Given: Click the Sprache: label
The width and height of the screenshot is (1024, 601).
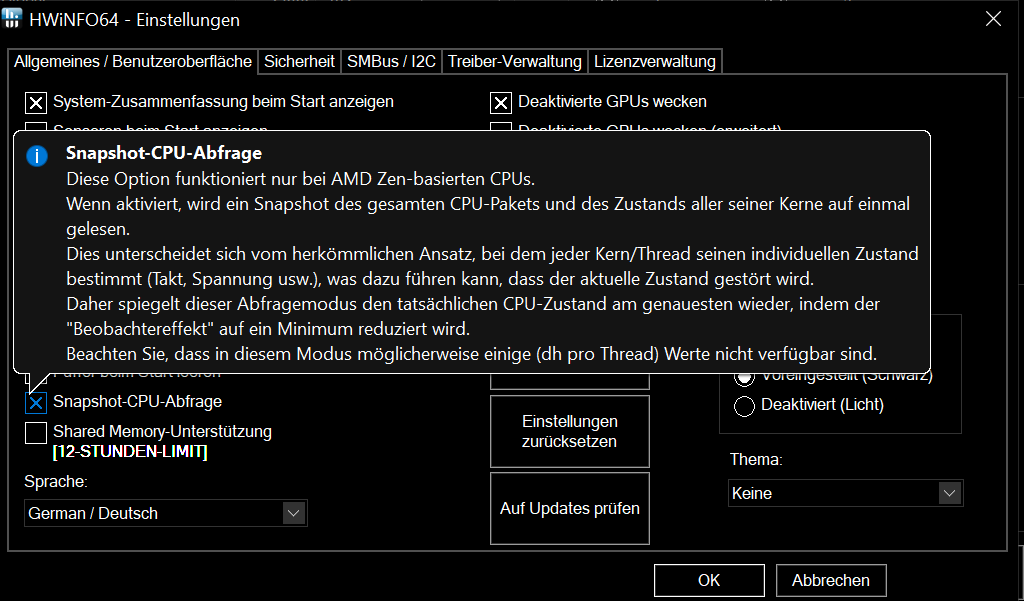Looking at the screenshot, I should coord(56,481).
